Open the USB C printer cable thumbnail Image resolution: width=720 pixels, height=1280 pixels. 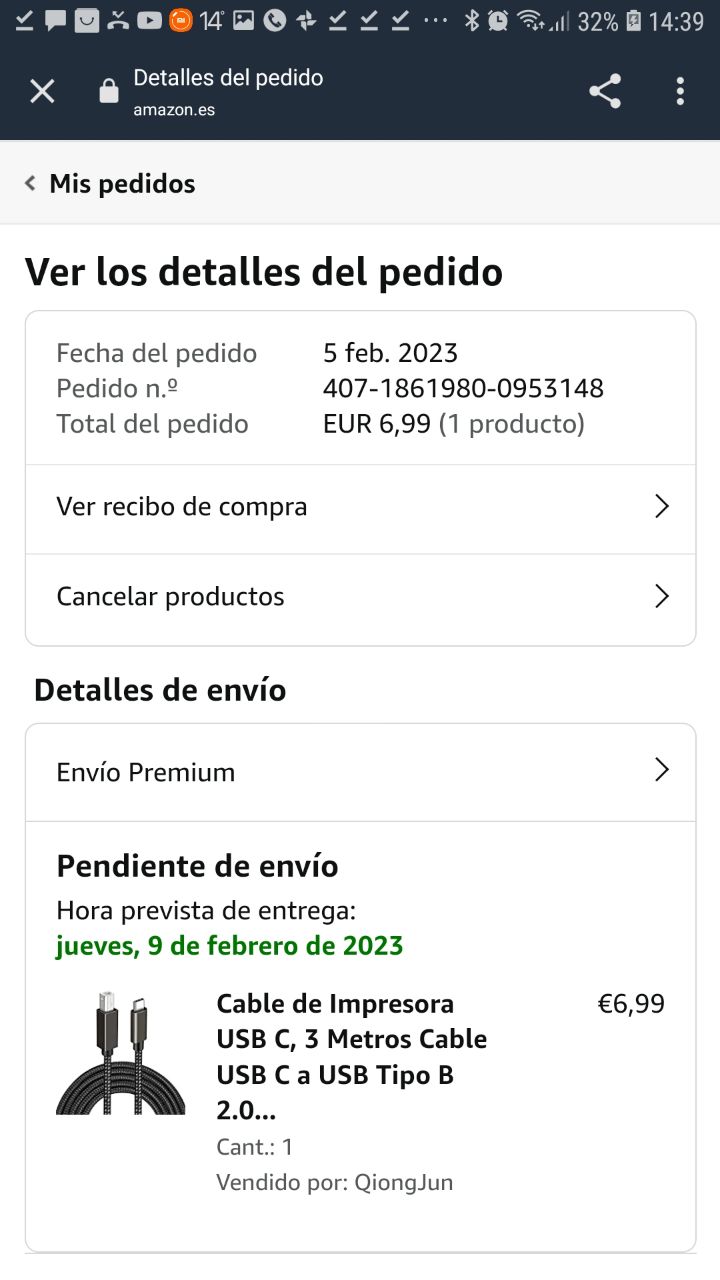(120, 1053)
